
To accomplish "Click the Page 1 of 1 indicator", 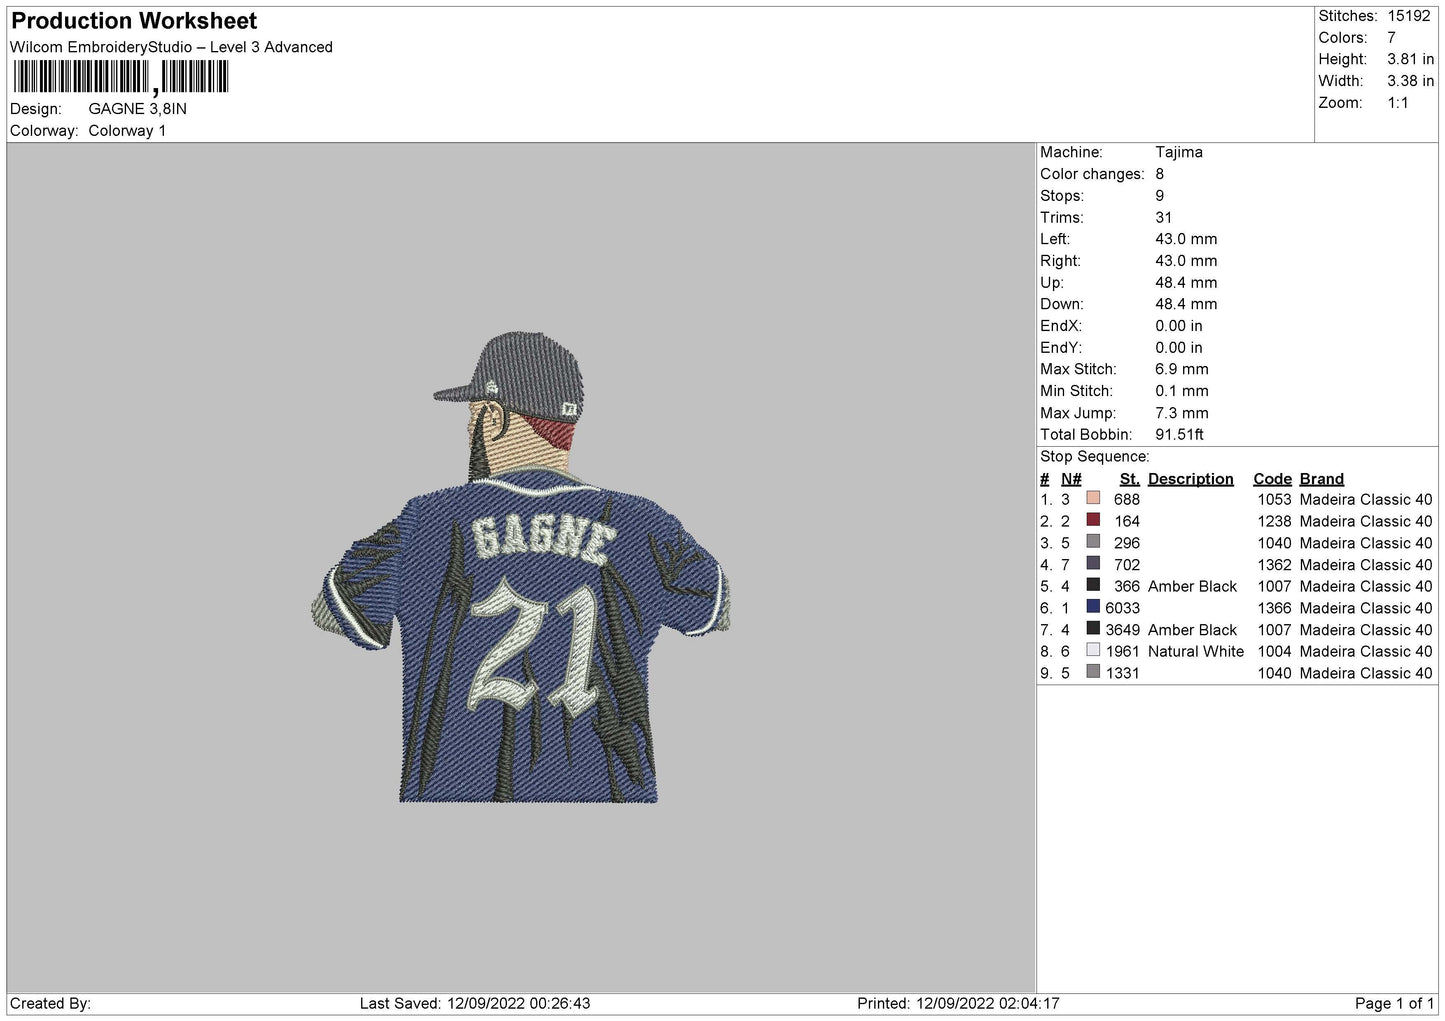I will 1394,1004.
